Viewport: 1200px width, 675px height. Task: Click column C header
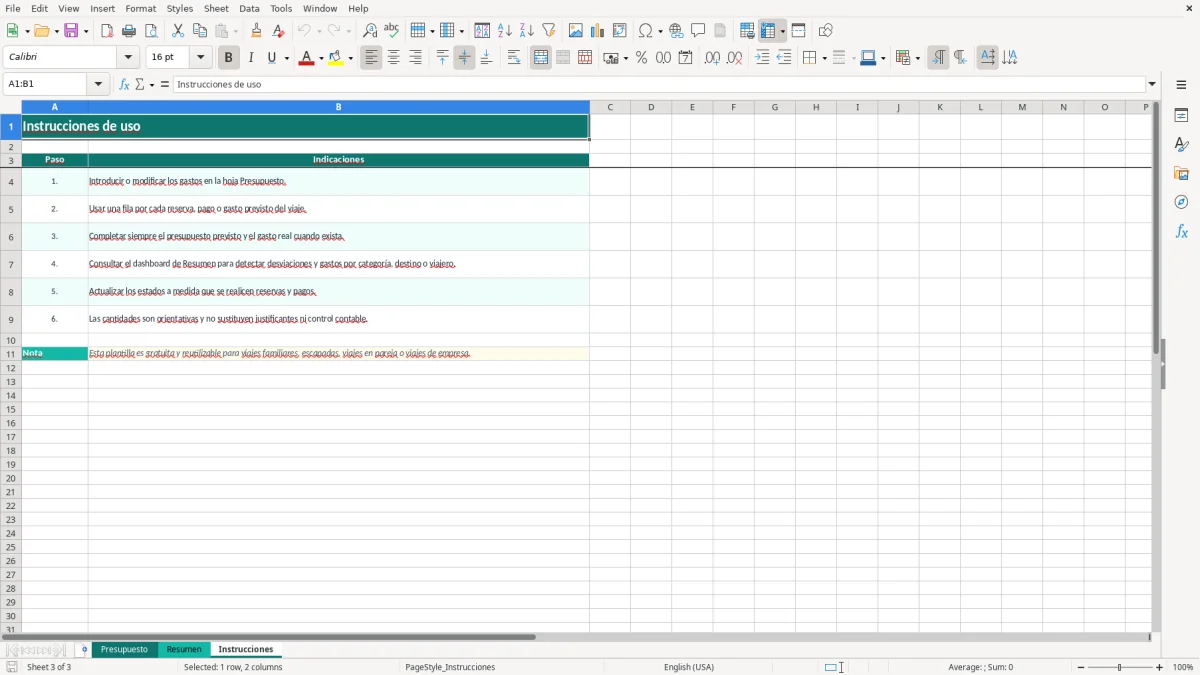[x=610, y=107]
